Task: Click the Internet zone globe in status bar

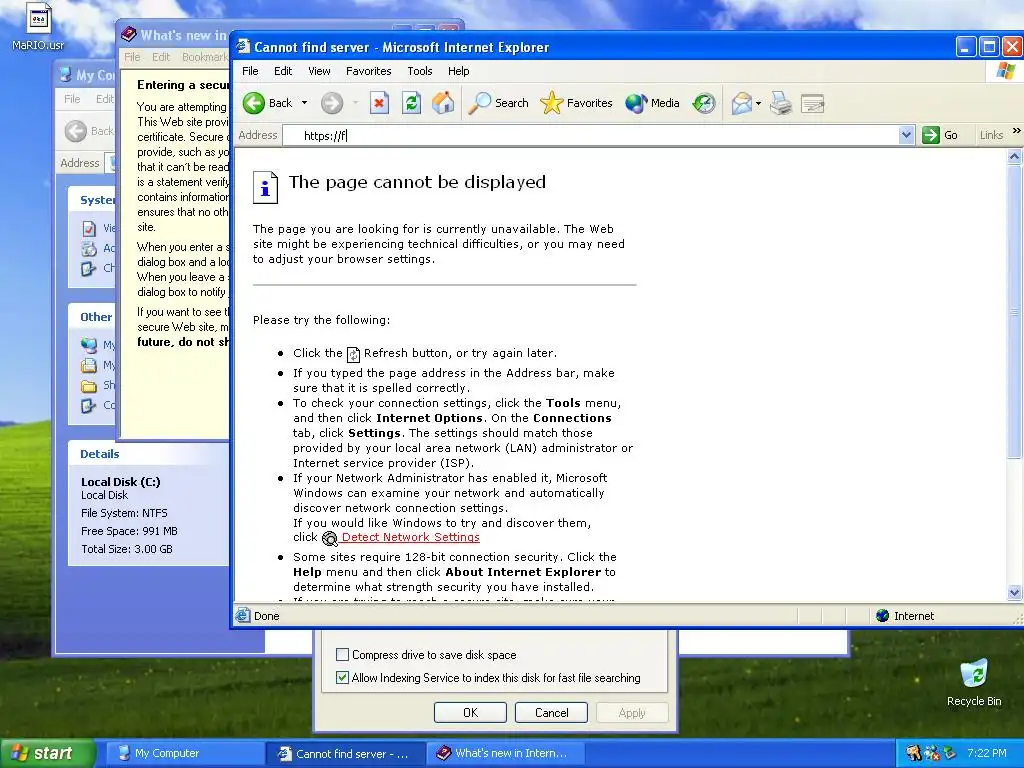Action: (x=882, y=615)
